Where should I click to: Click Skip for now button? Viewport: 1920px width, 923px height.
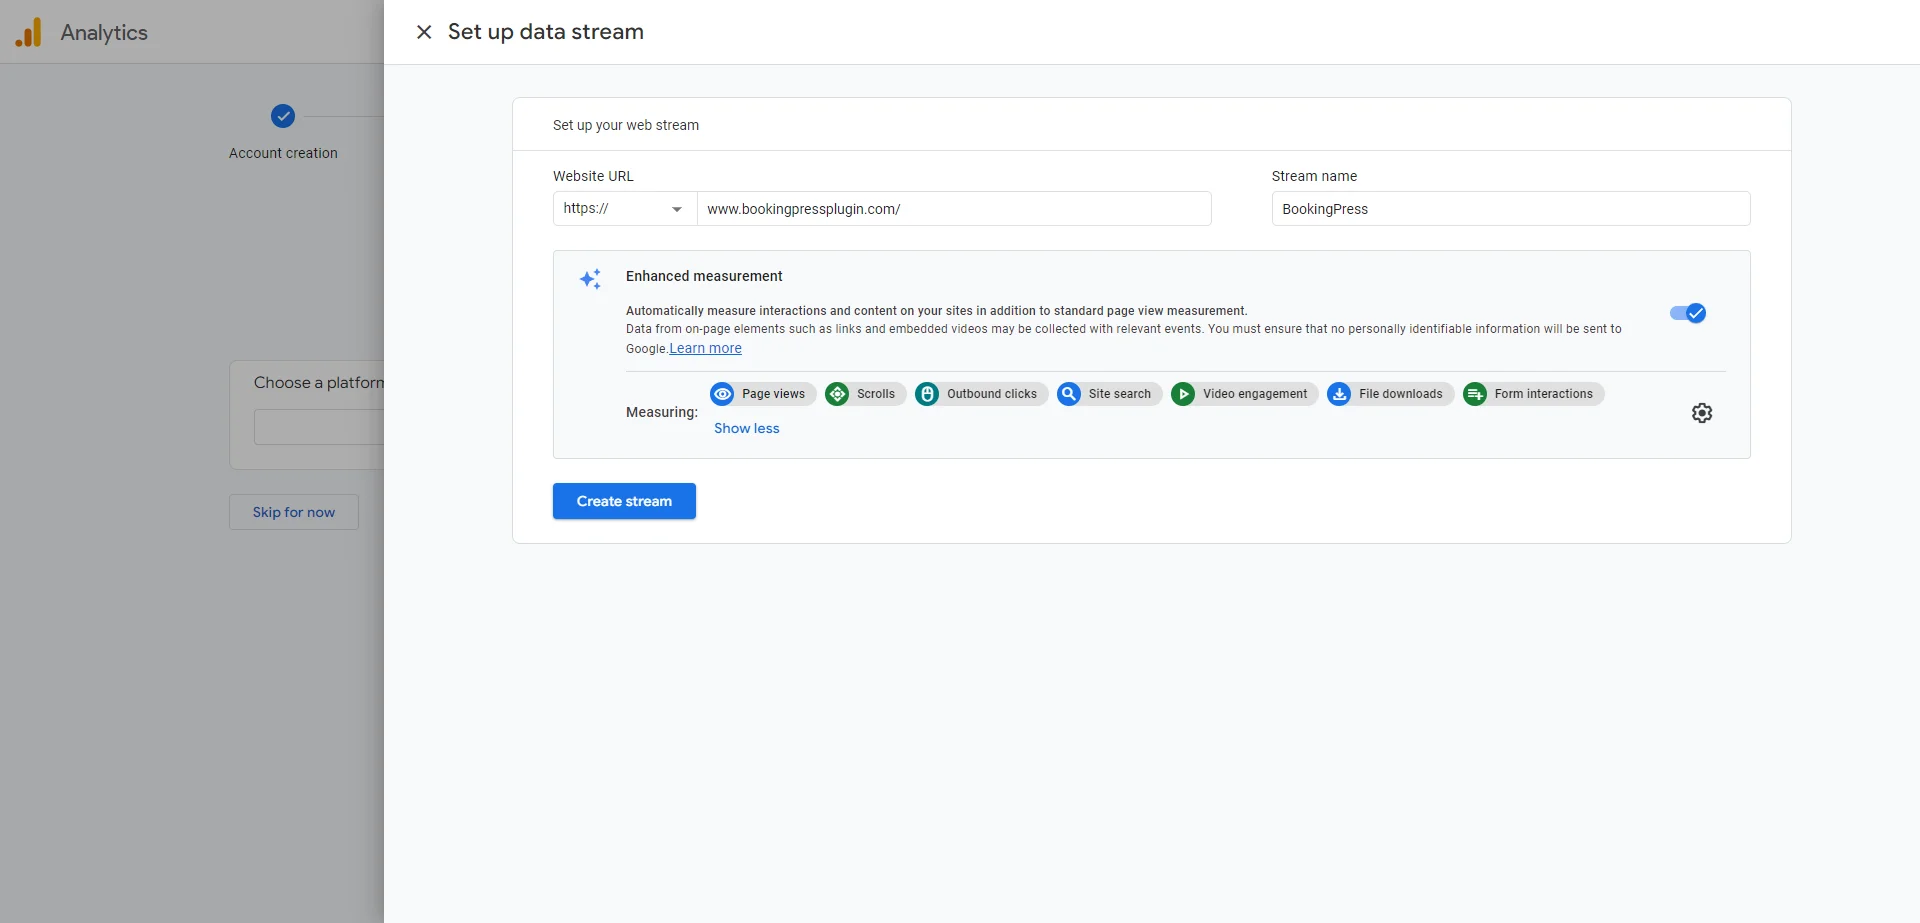(294, 512)
